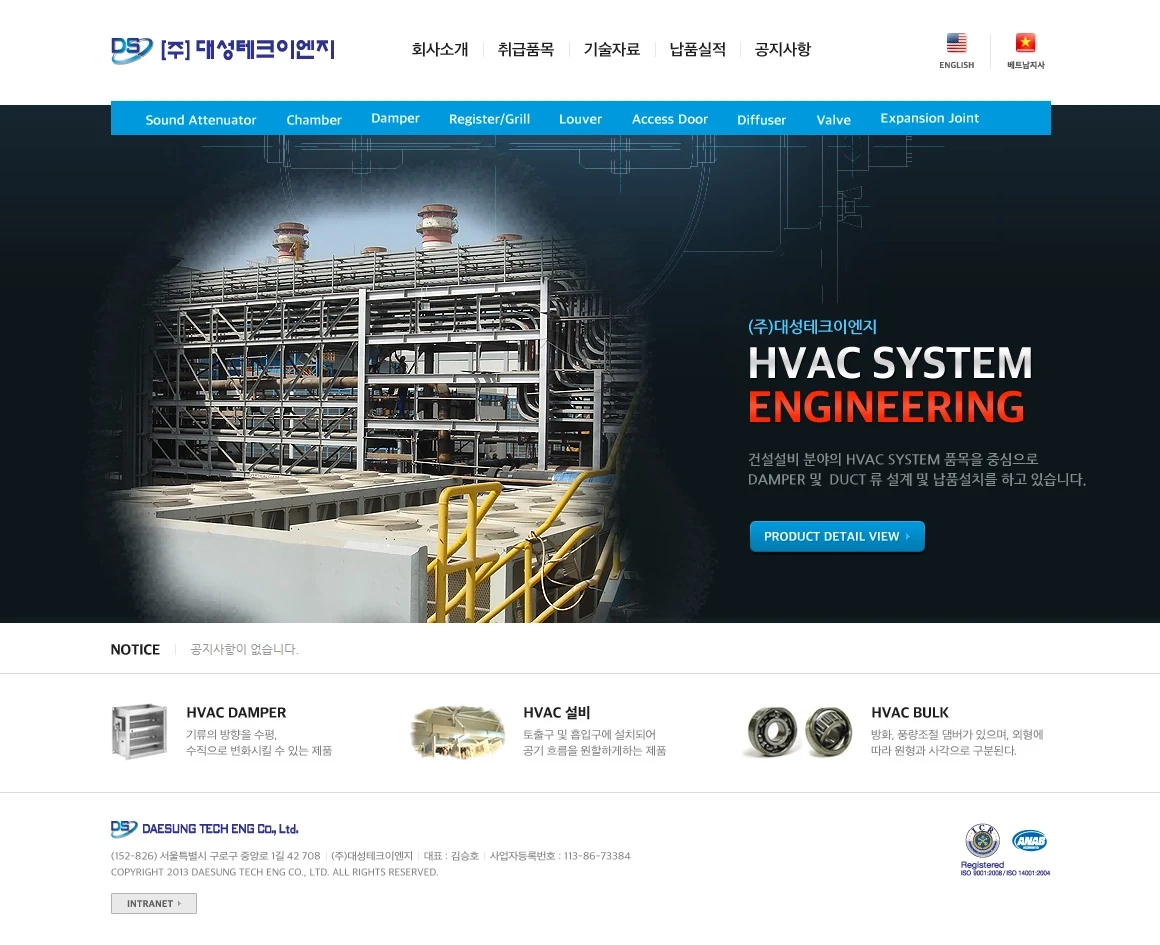Click the ANAB accreditation logo
1160x945 pixels.
1029,840
